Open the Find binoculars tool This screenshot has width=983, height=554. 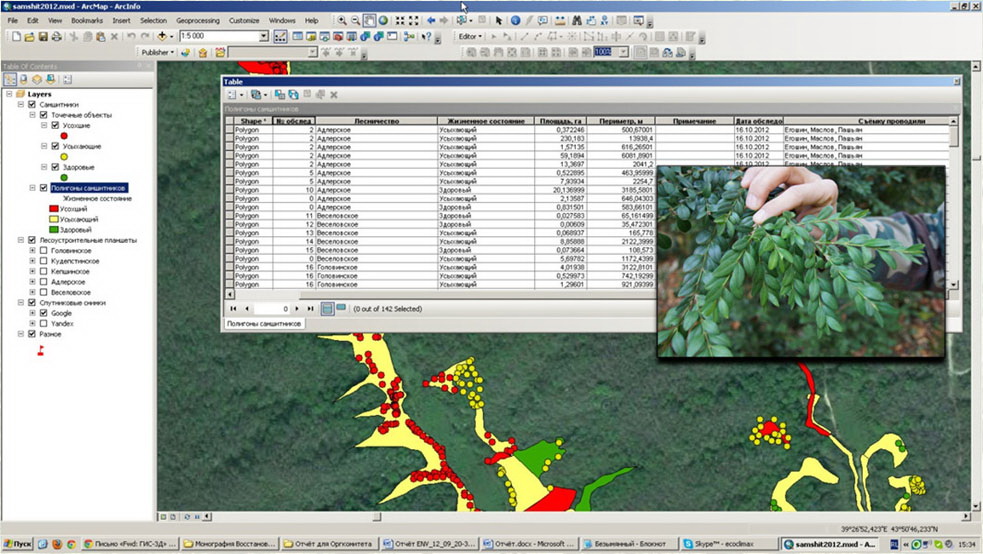[x=576, y=21]
